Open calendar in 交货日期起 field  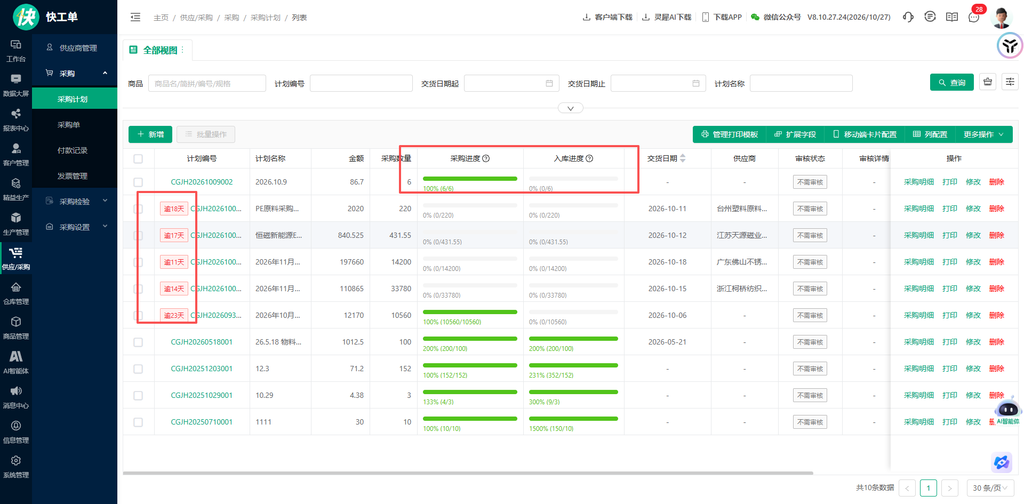tap(549, 83)
